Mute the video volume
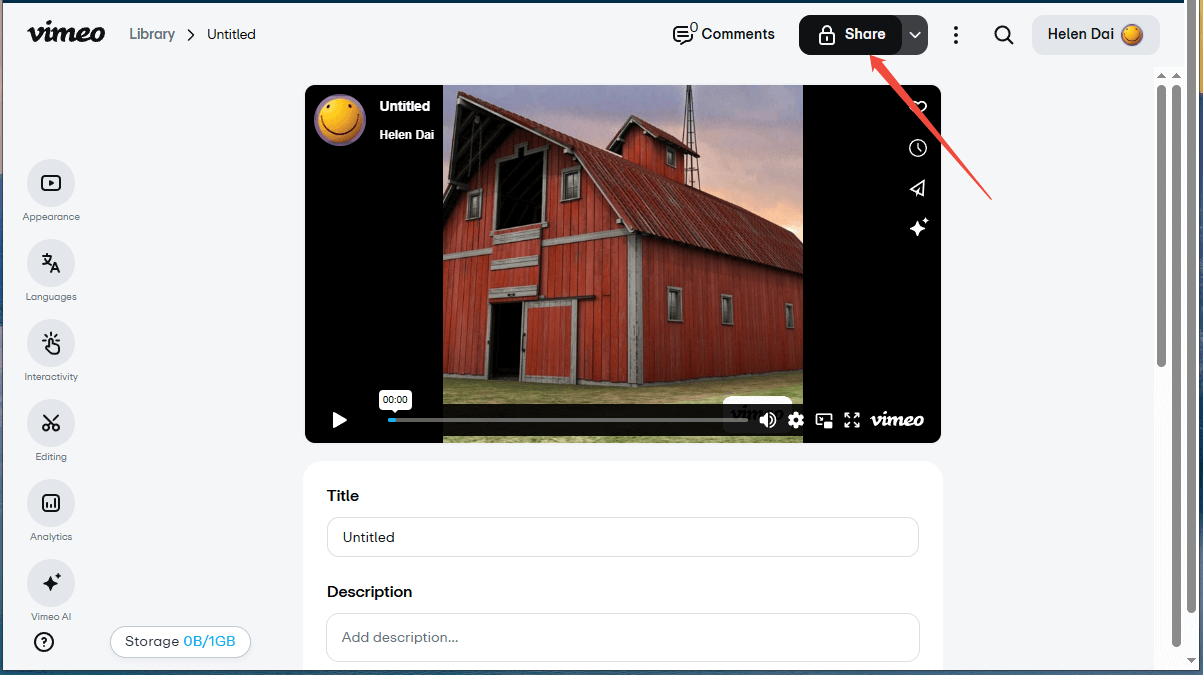 click(x=768, y=420)
